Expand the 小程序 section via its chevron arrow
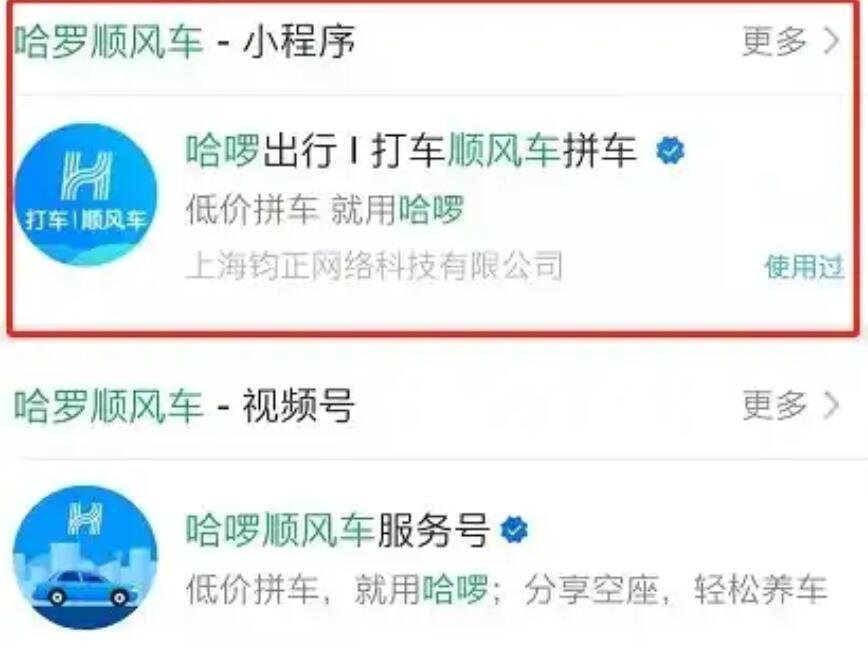Image resolution: width=868 pixels, height=648 pixels. (x=831, y=40)
